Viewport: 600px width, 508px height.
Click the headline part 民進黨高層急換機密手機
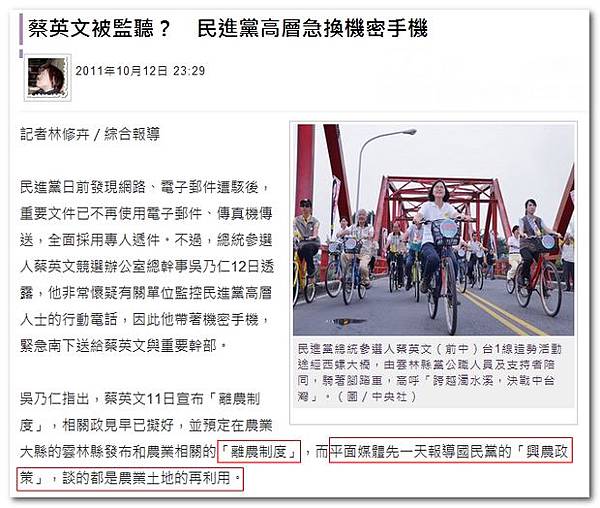313,28
